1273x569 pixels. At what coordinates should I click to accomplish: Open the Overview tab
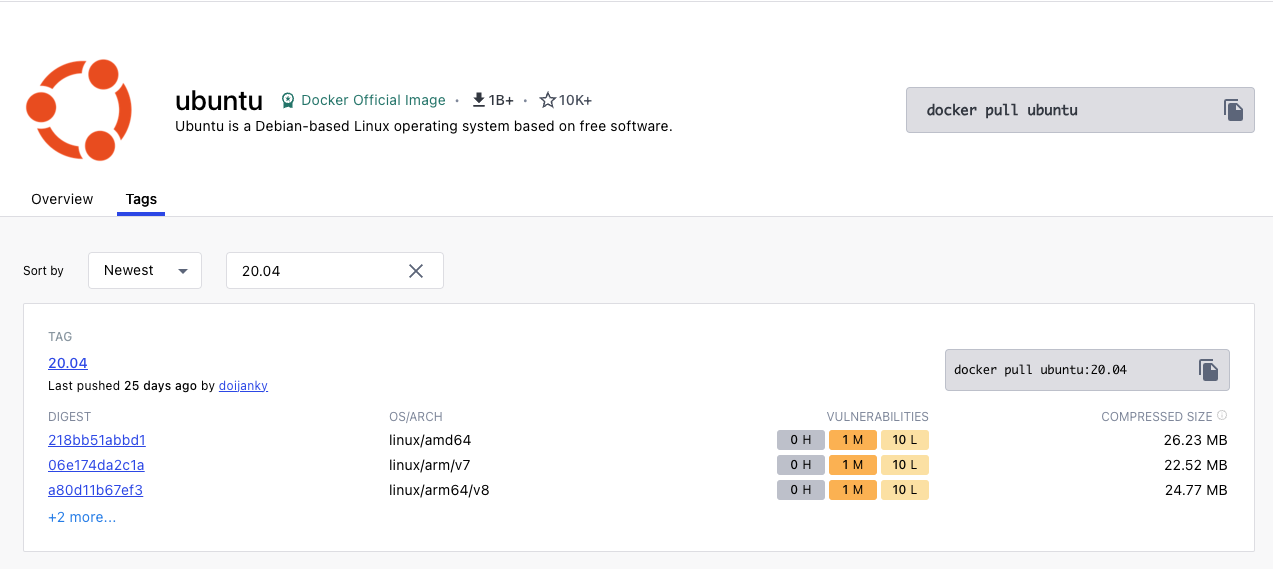pyautogui.click(x=62, y=199)
